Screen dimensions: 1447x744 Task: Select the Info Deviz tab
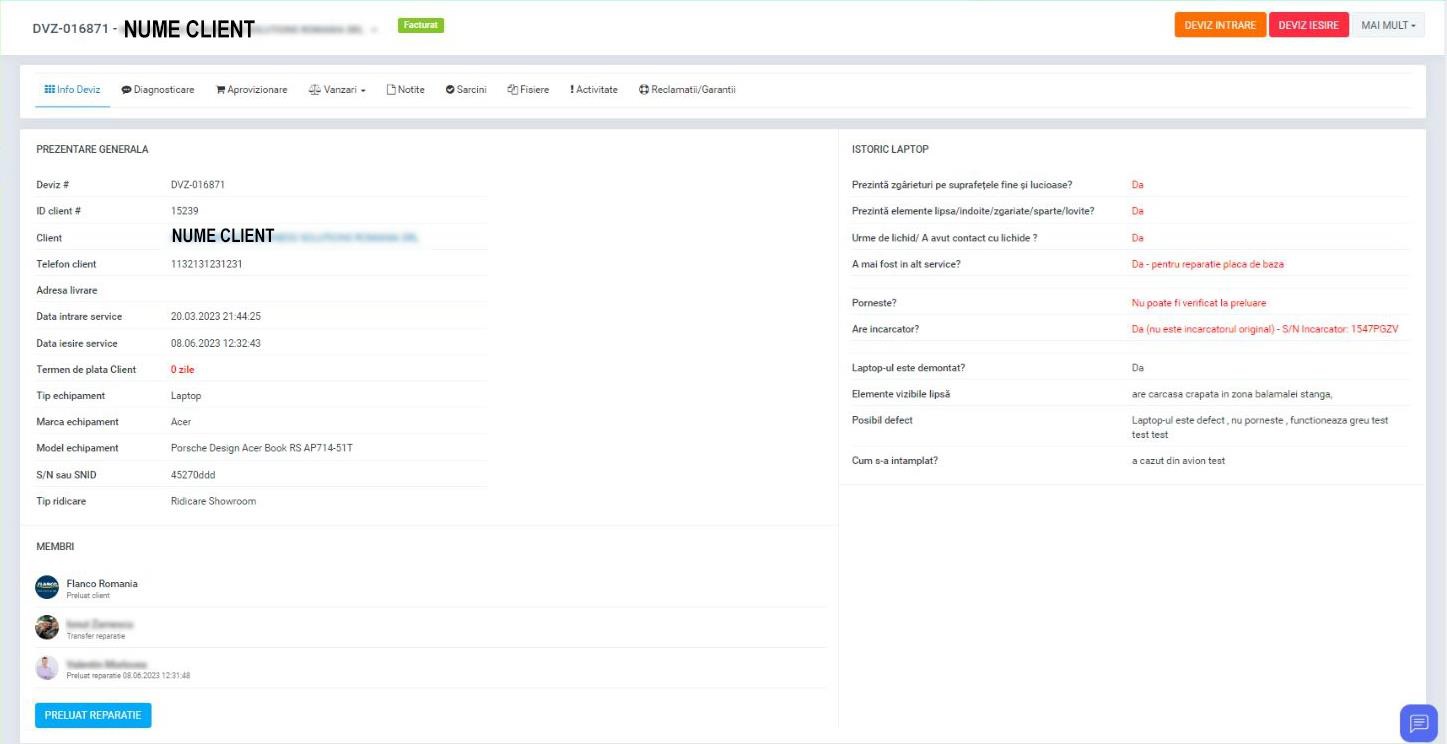72,90
